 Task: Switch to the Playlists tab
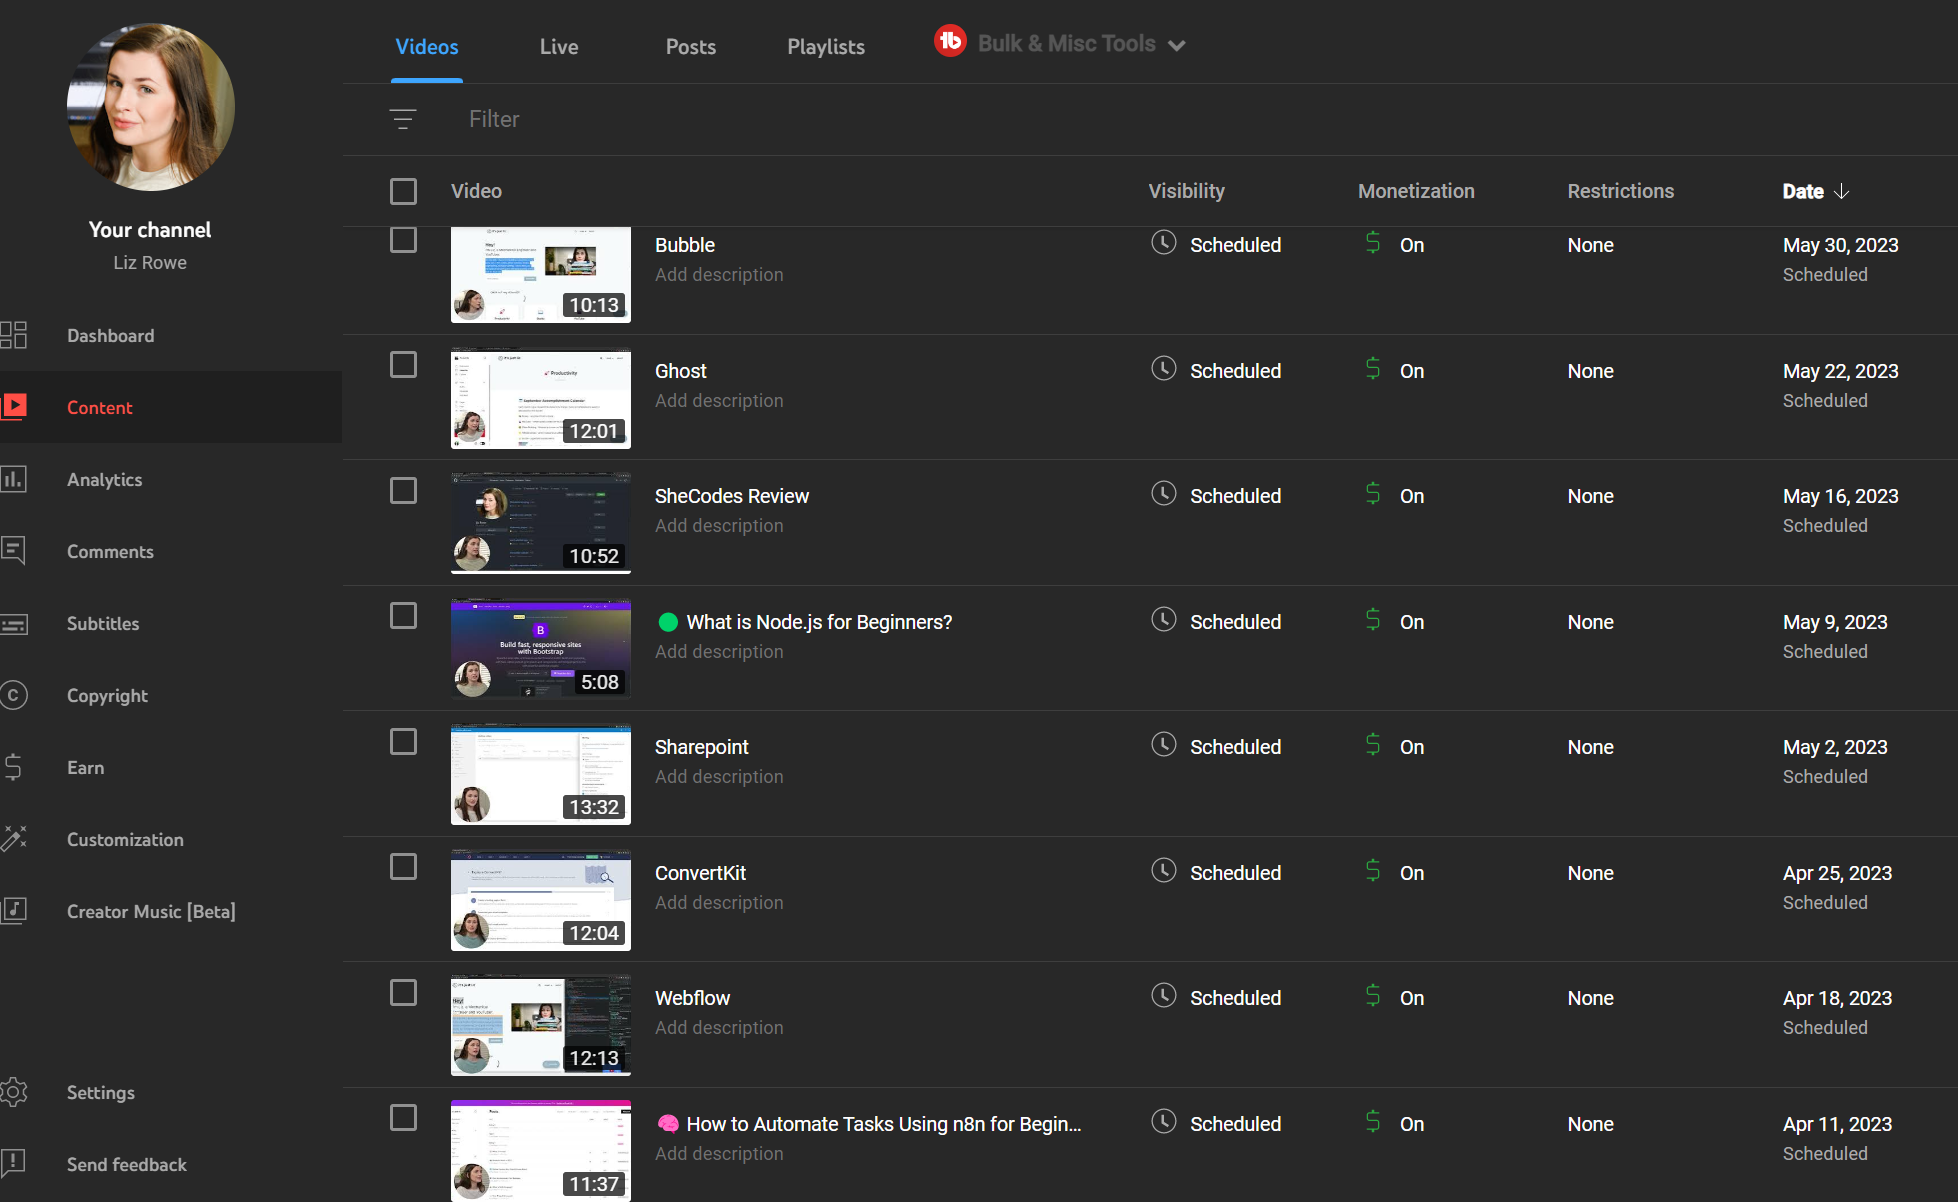point(826,47)
